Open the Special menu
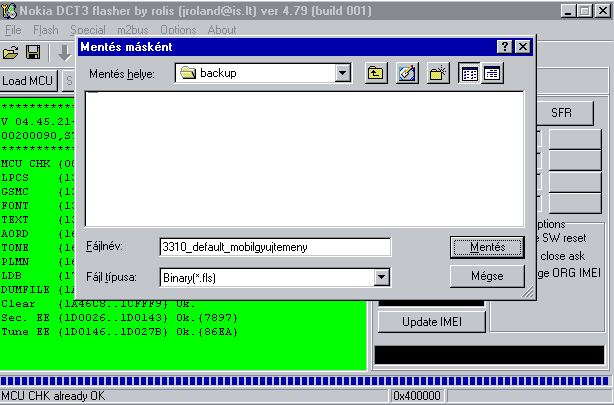The height and width of the screenshot is (405, 614). (x=88, y=30)
